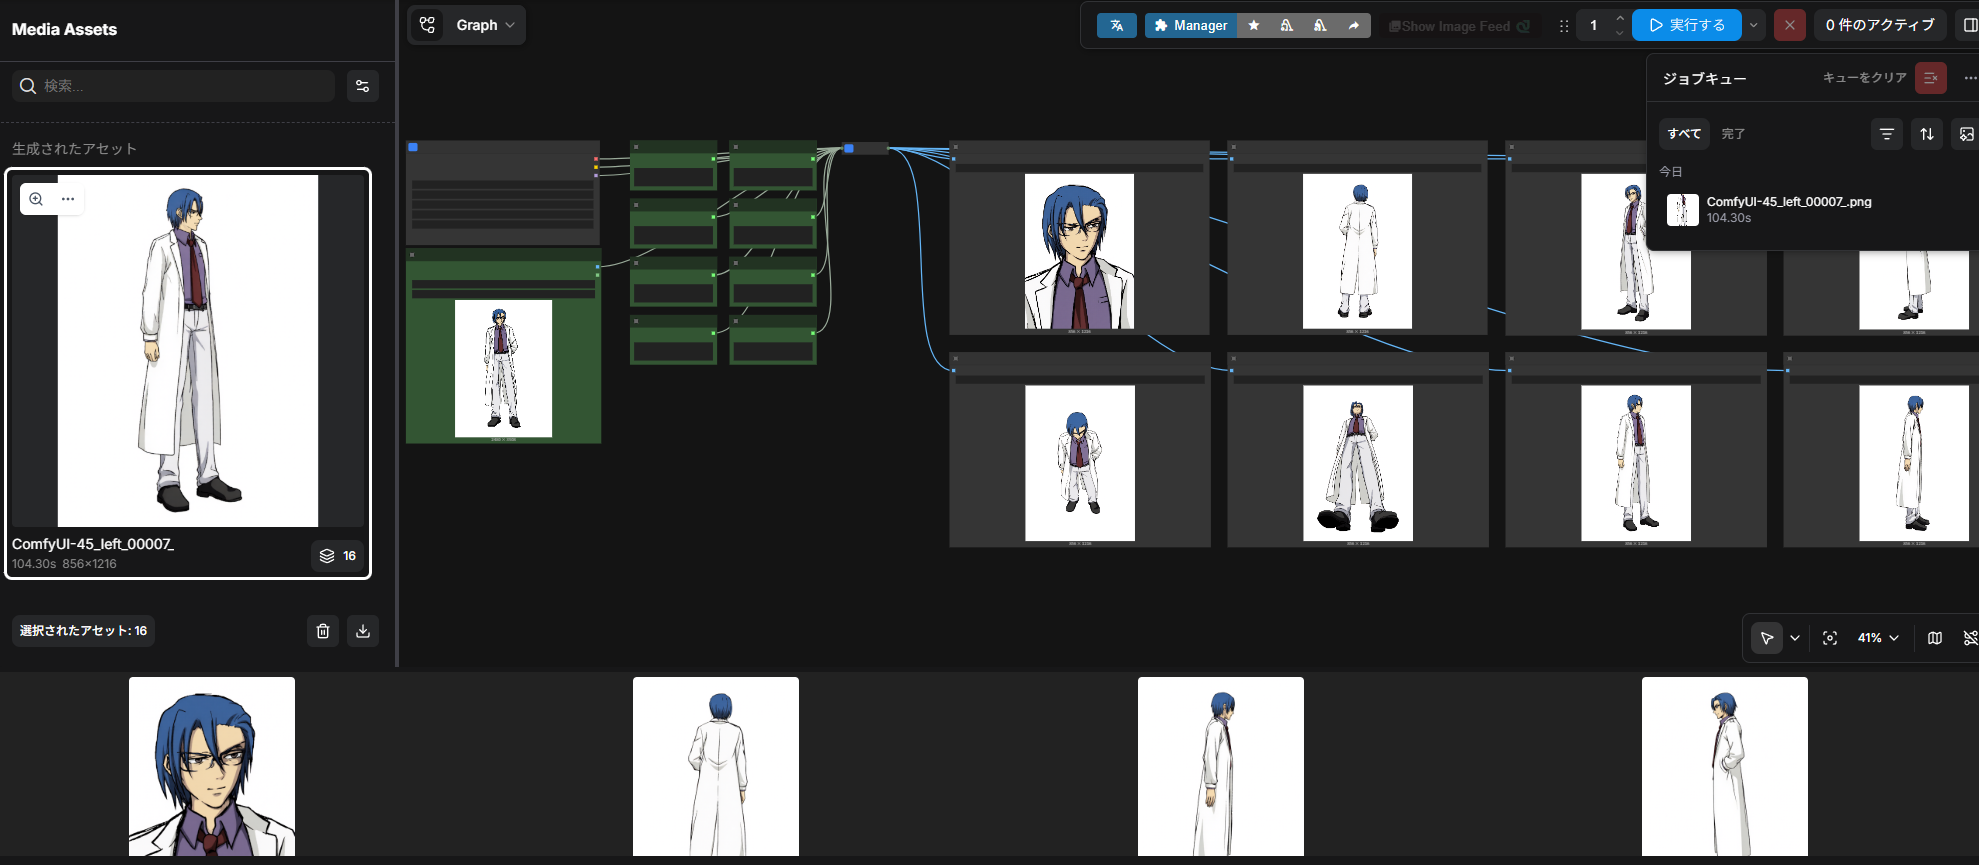Open the ComfyUI Manager
Viewport: 1979px width, 865px height.
tap(1190, 26)
